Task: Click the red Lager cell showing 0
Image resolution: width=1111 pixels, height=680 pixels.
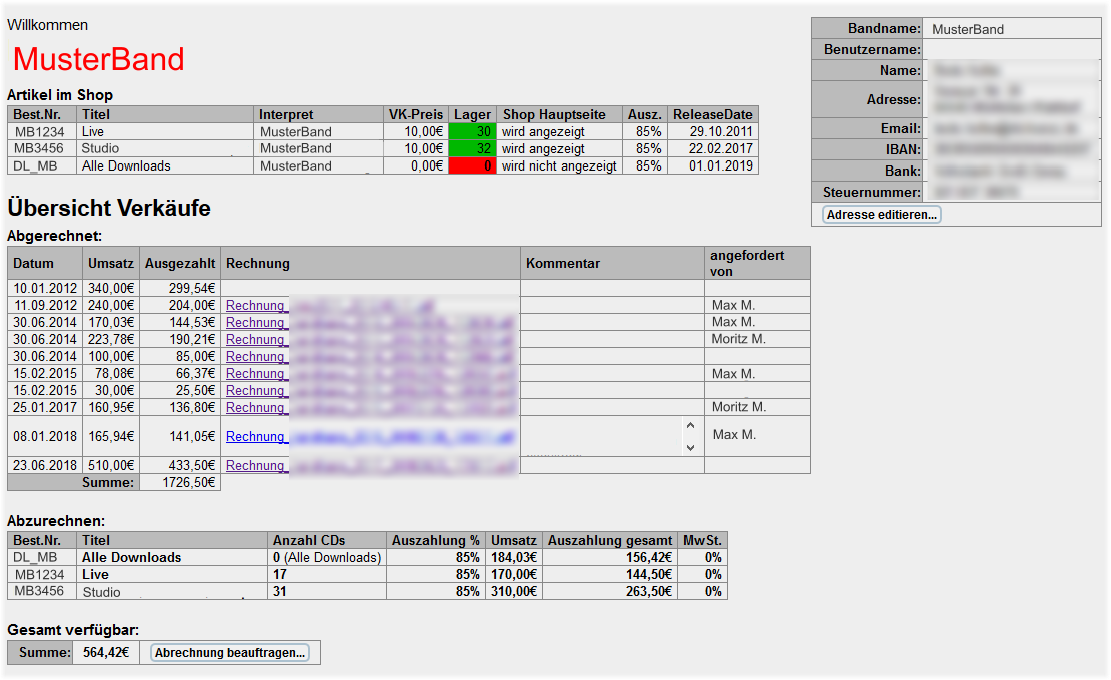Action: tap(472, 166)
